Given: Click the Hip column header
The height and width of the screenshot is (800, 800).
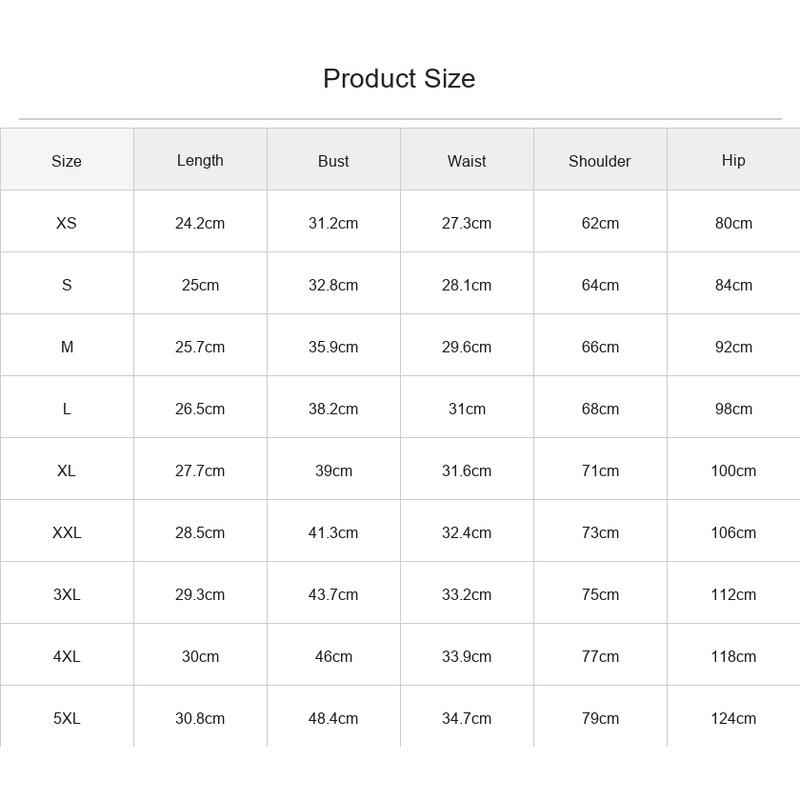Looking at the screenshot, I should [733, 161].
